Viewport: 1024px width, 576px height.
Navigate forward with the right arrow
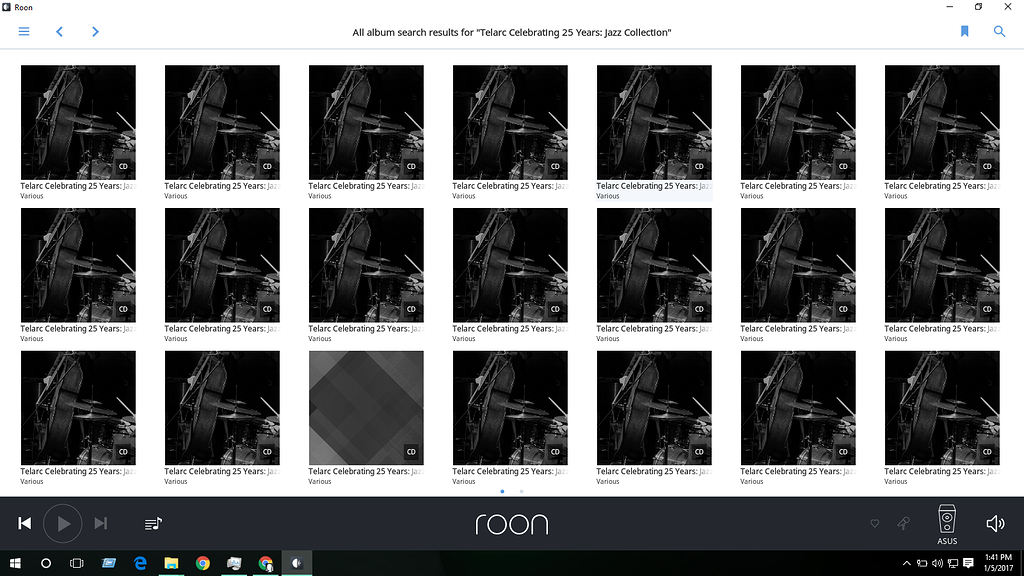click(95, 31)
